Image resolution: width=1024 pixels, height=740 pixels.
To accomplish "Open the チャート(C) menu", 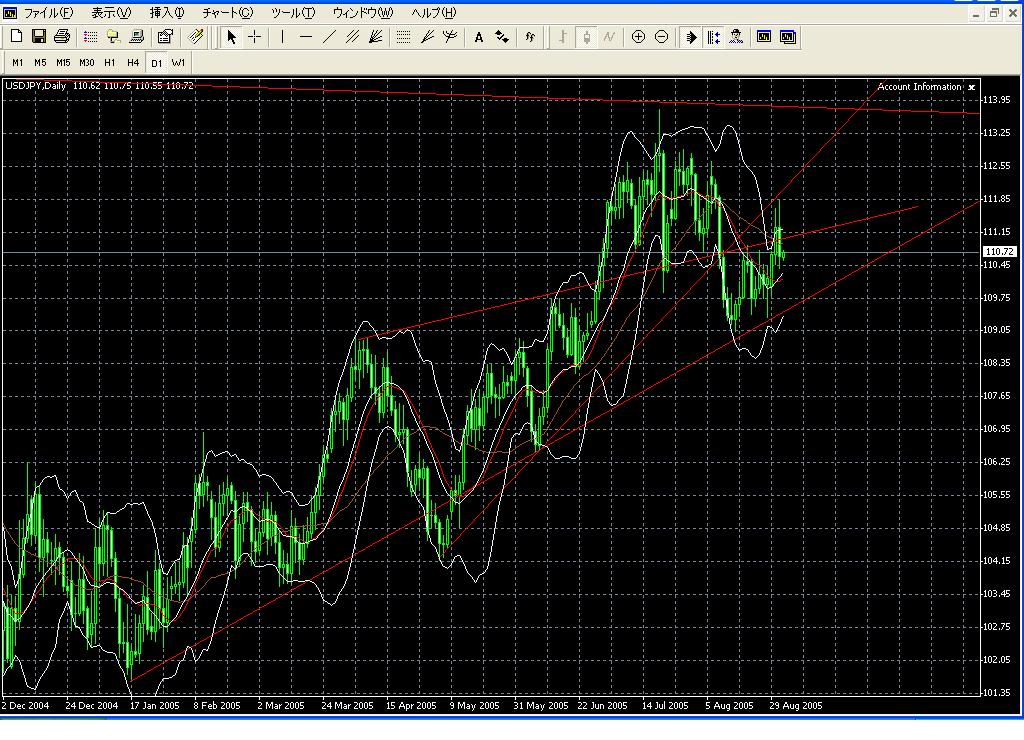I will [x=227, y=13].
